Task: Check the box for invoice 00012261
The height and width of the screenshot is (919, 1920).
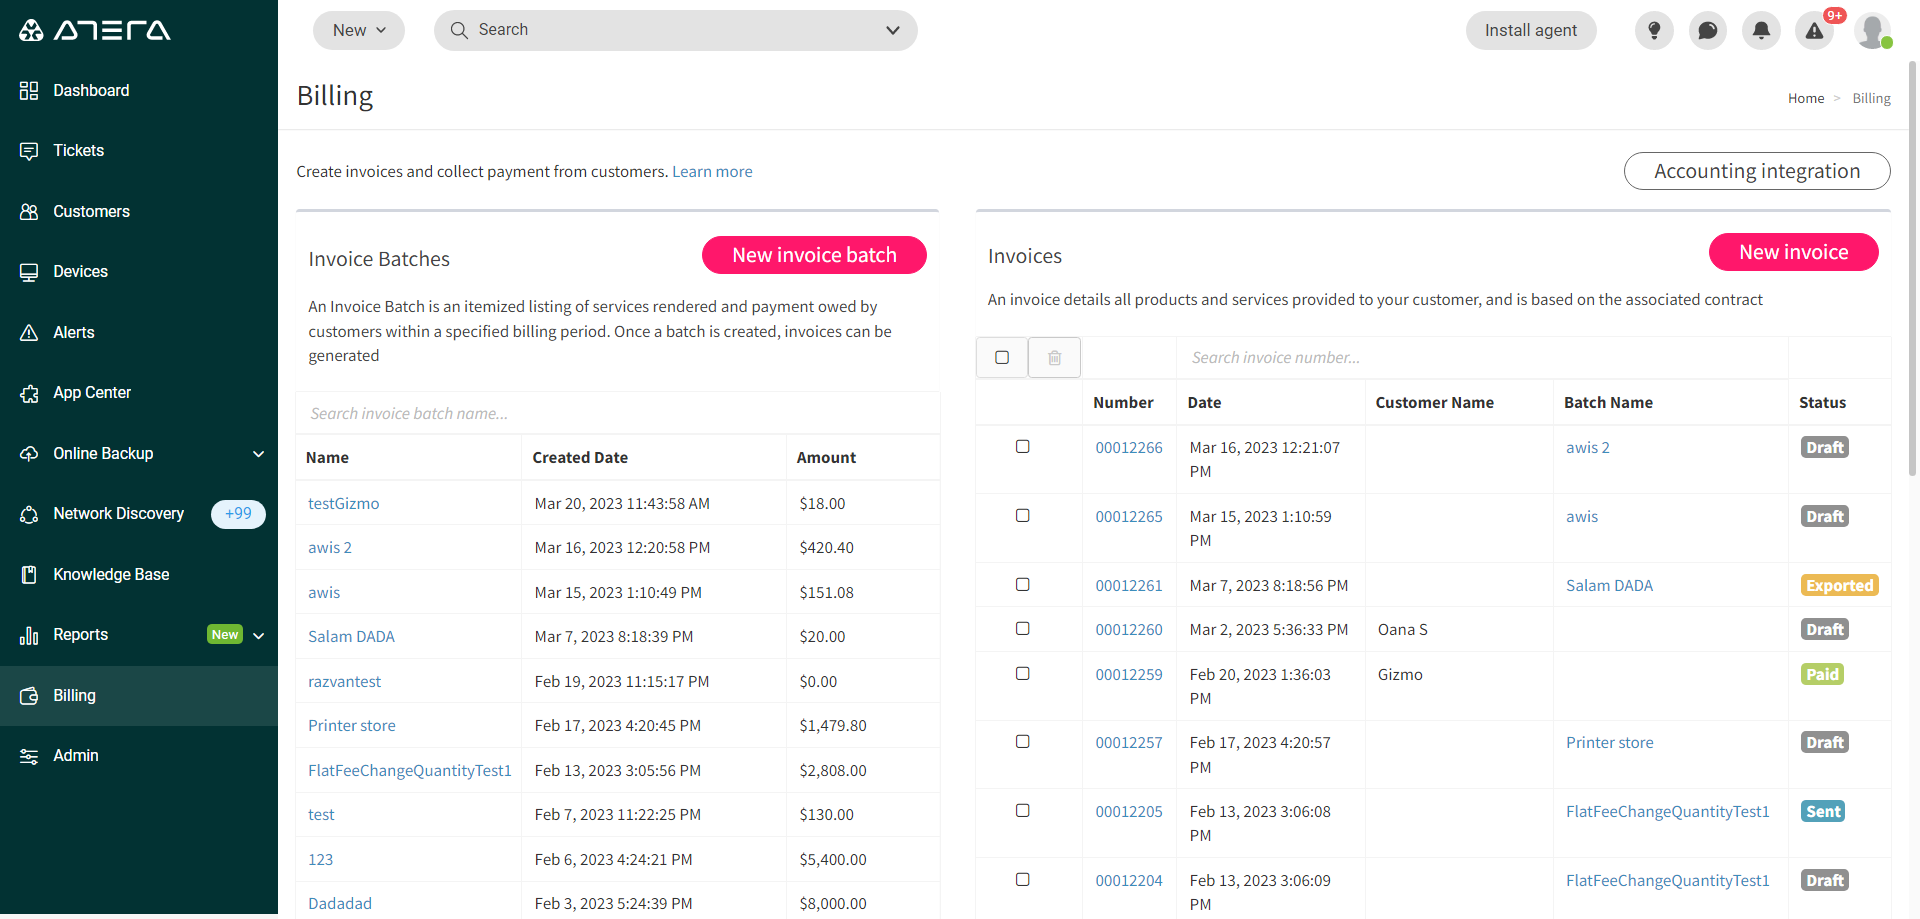Action: (1022, 585)
